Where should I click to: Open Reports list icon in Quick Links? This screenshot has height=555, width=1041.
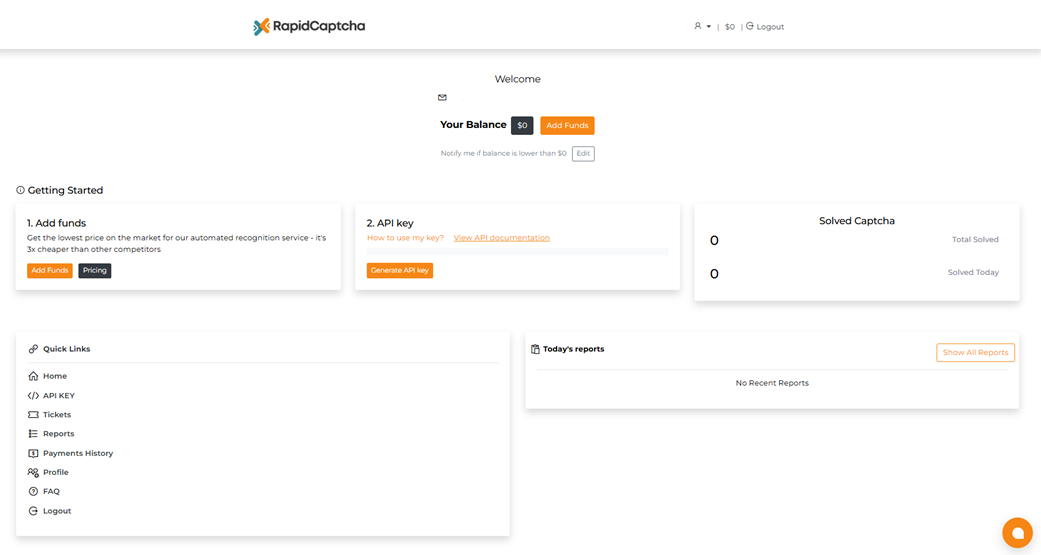click(x=33, y=434)
